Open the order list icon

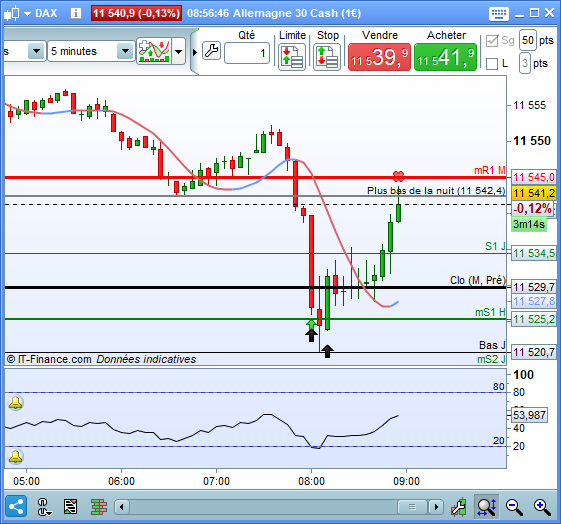(70, 507)
